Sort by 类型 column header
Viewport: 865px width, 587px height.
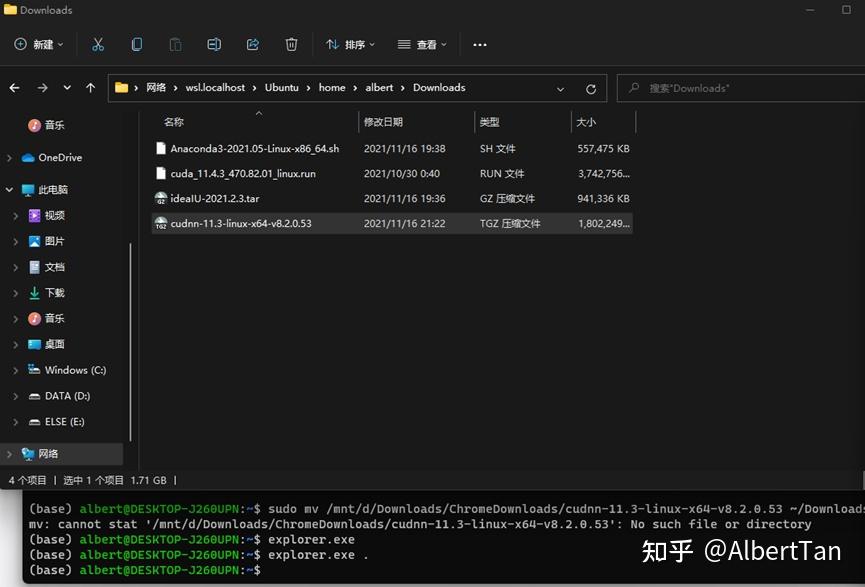pyautogui.click(x=489, y=122)
